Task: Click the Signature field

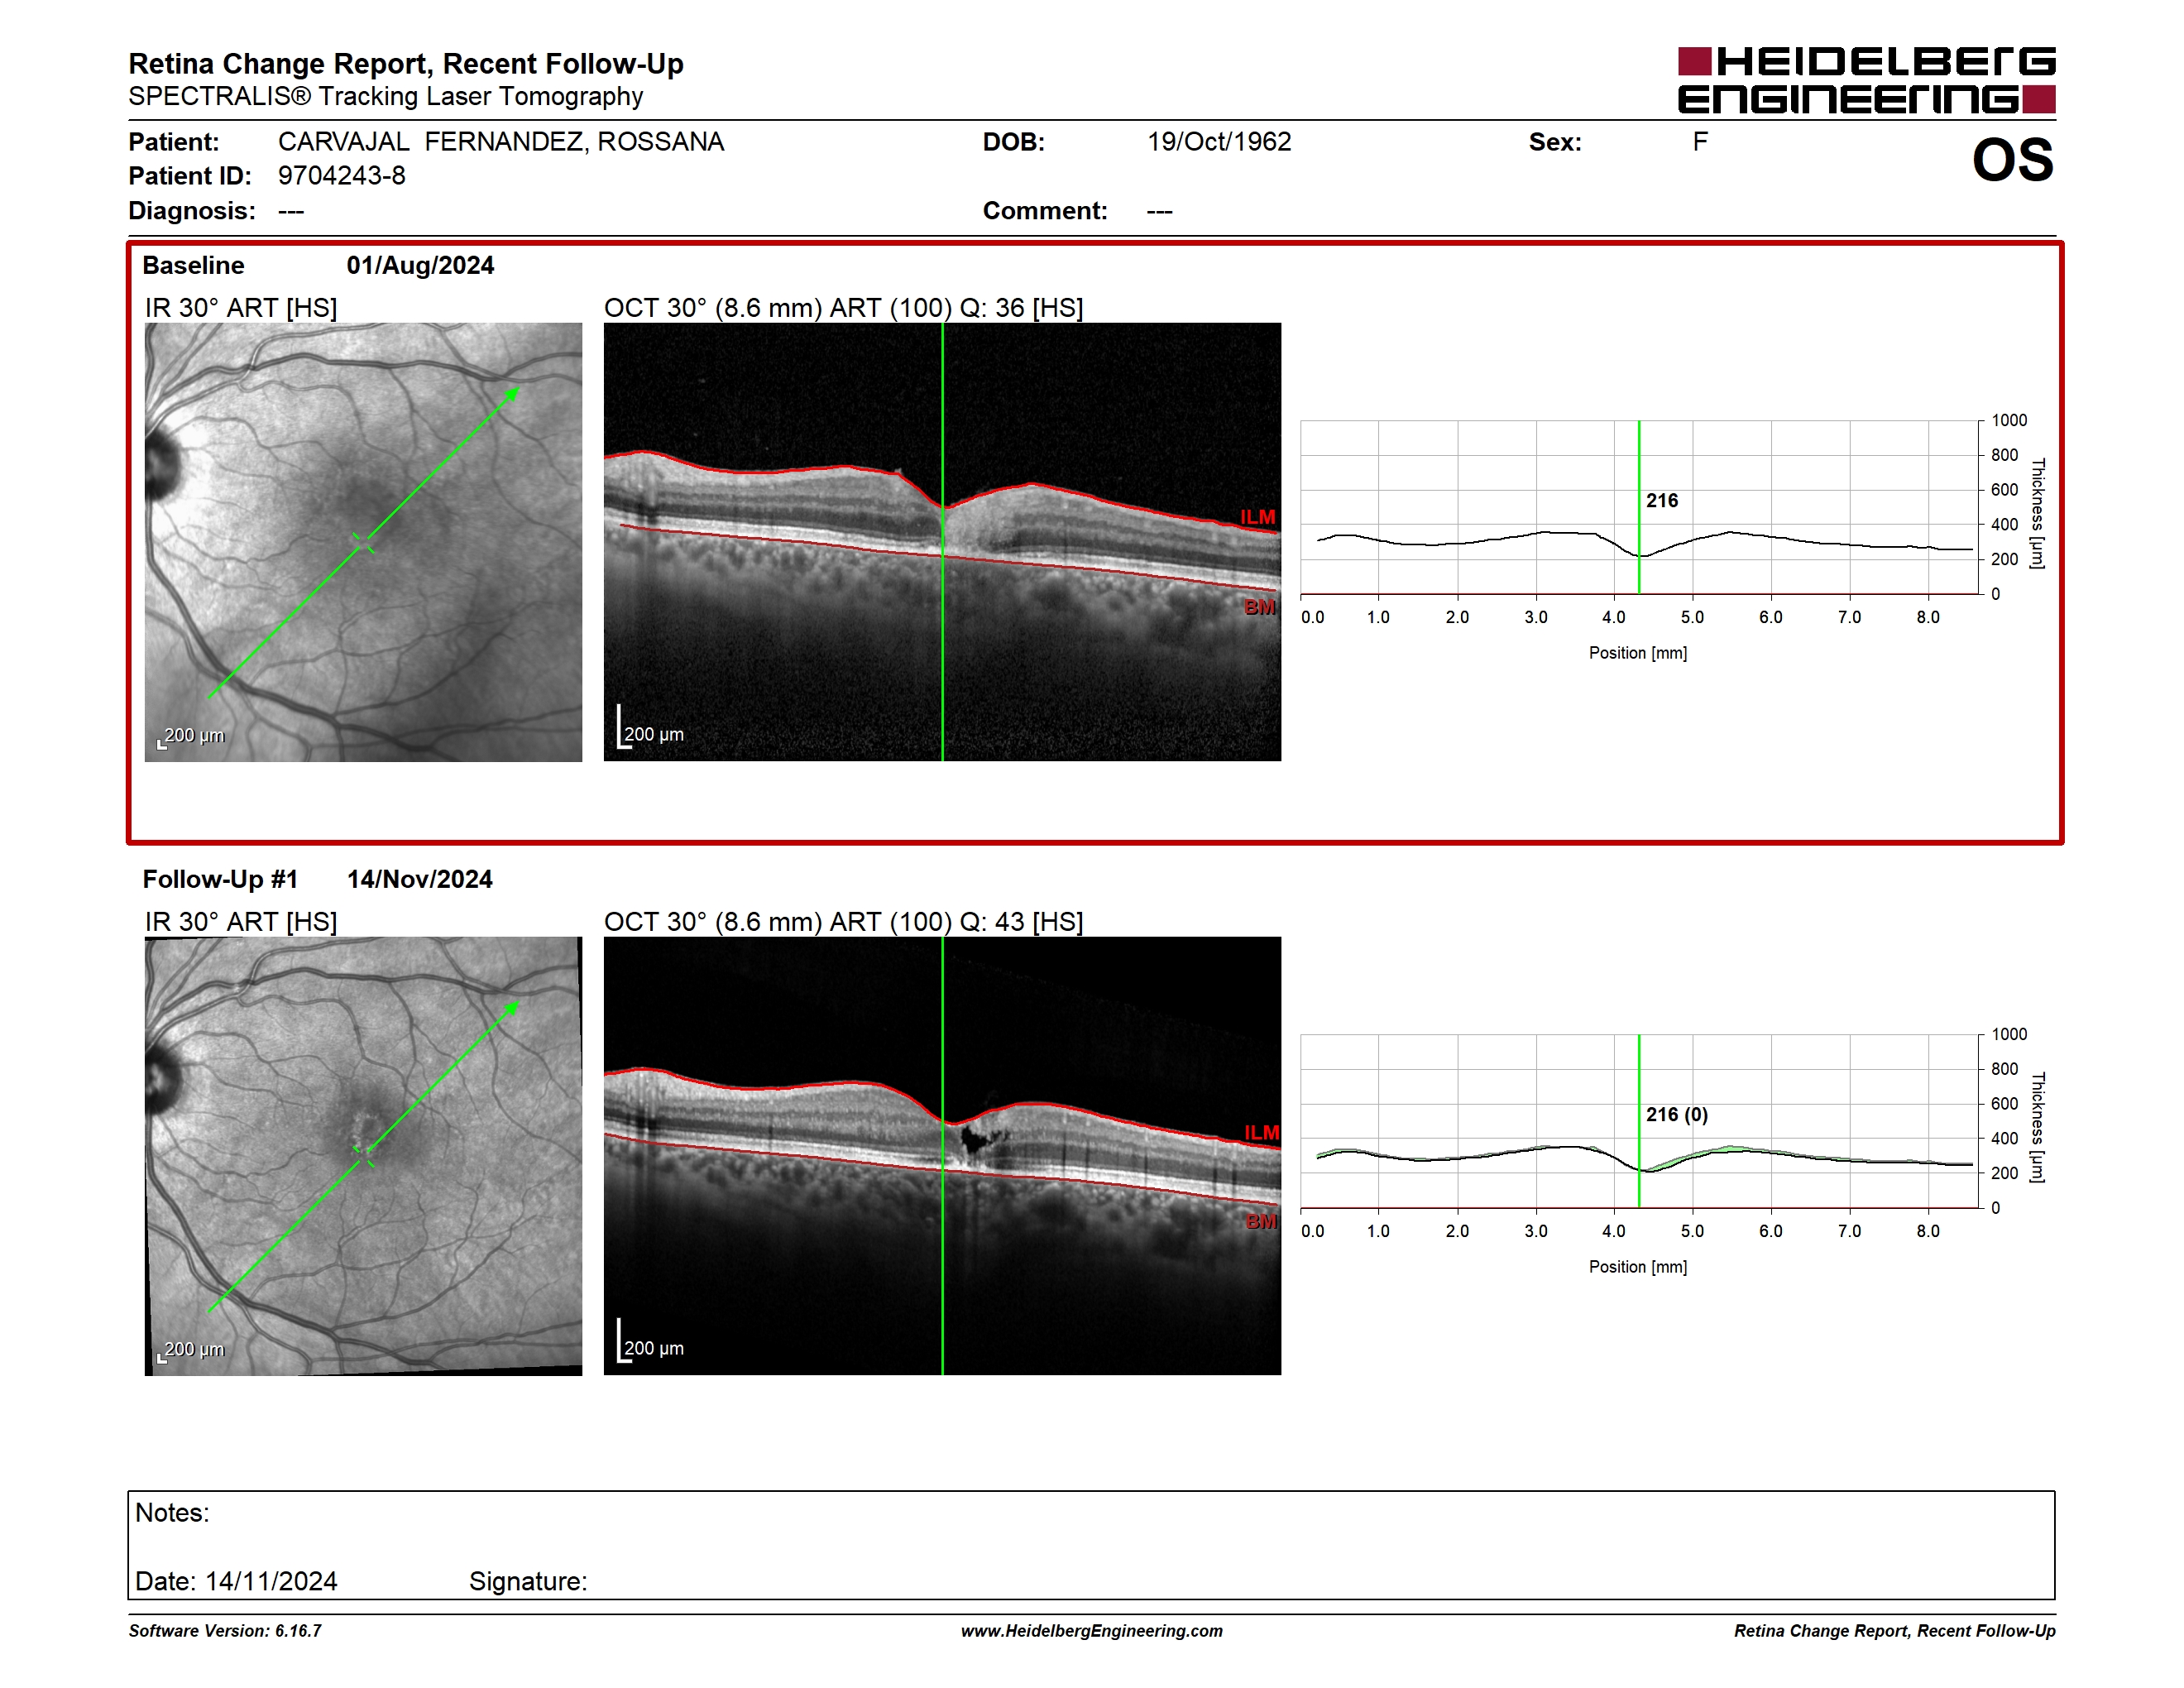Action: (528, 1581)
